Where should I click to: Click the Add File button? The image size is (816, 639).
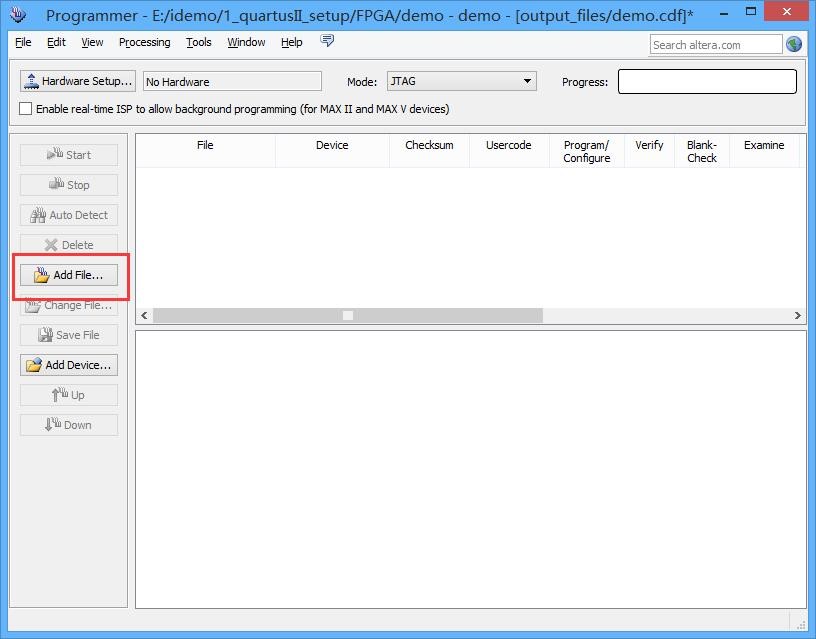69,275
